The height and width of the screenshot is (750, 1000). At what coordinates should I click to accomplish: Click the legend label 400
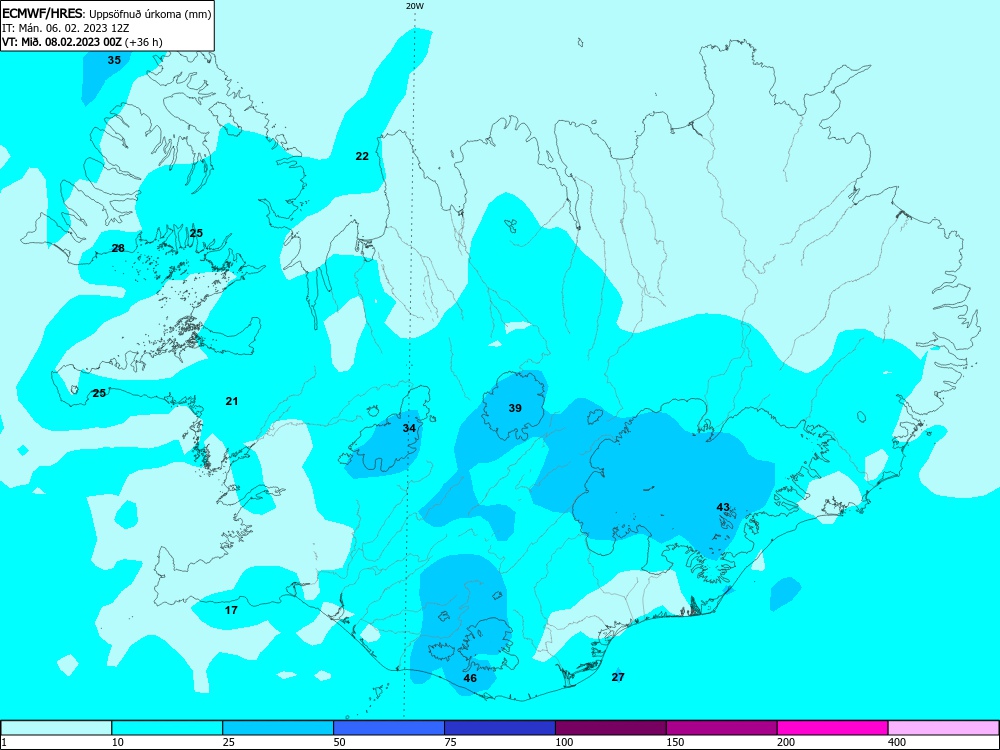(x=897, y=742)
